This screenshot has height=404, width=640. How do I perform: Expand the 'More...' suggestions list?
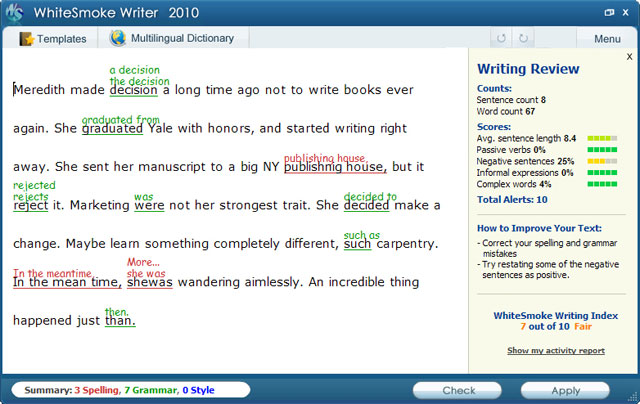pos(143,262)
